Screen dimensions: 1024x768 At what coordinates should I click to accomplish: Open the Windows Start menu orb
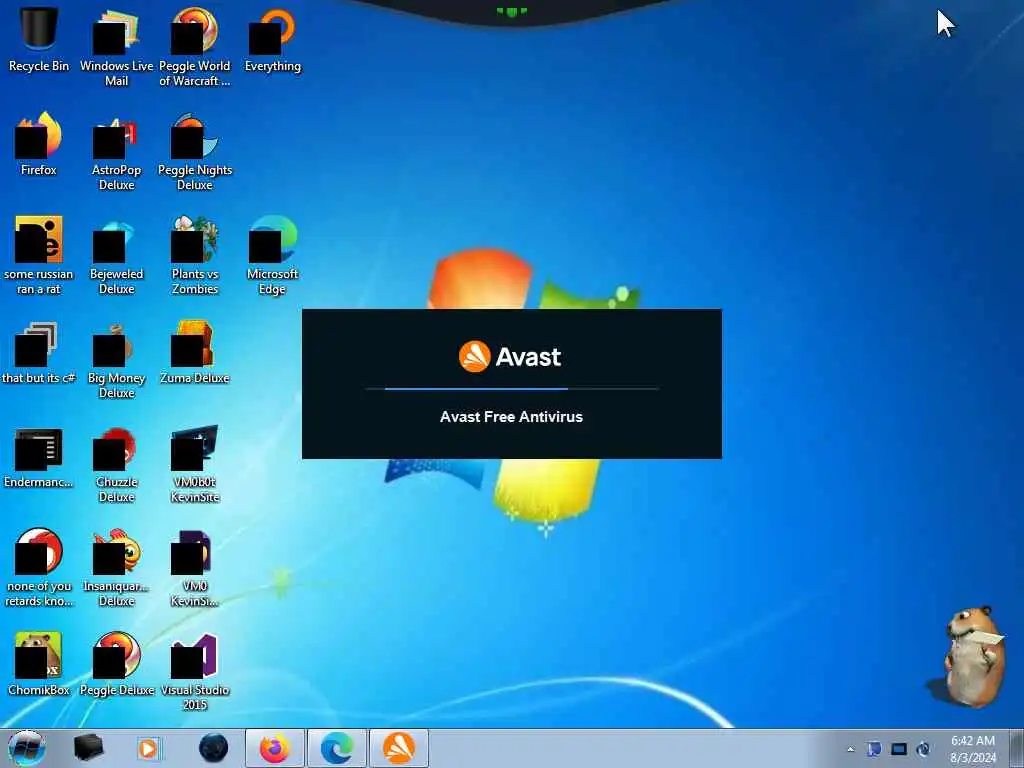click(x=27, y=748)
